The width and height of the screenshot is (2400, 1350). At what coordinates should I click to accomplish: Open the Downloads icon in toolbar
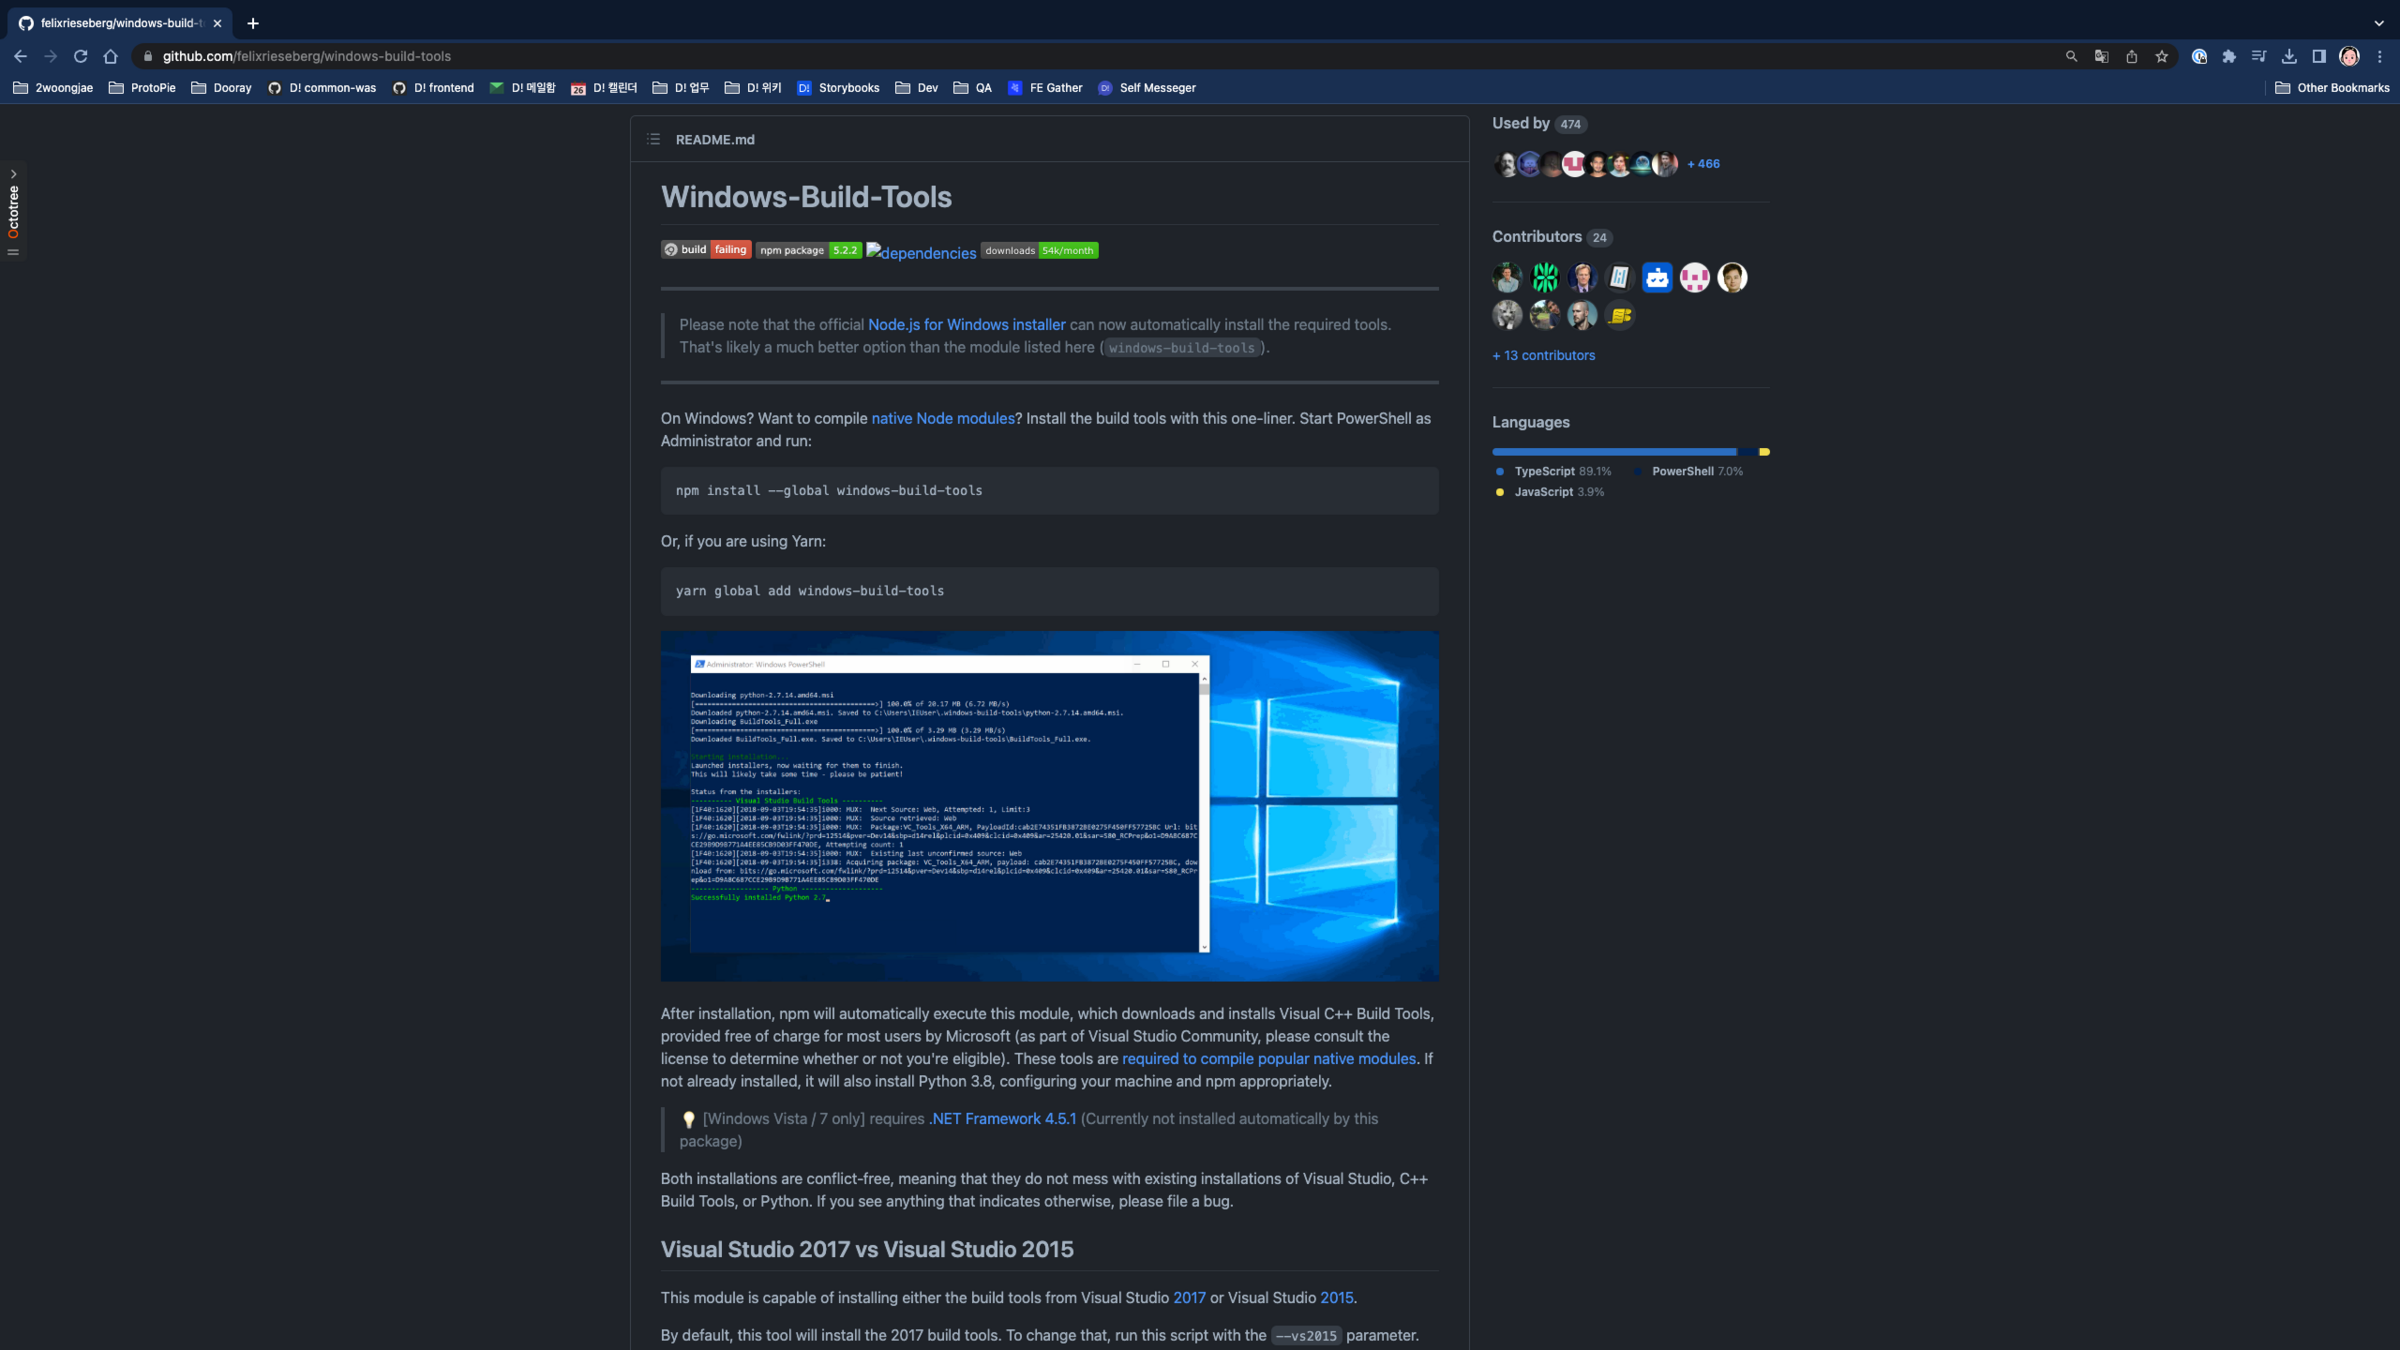(2288, 56)
